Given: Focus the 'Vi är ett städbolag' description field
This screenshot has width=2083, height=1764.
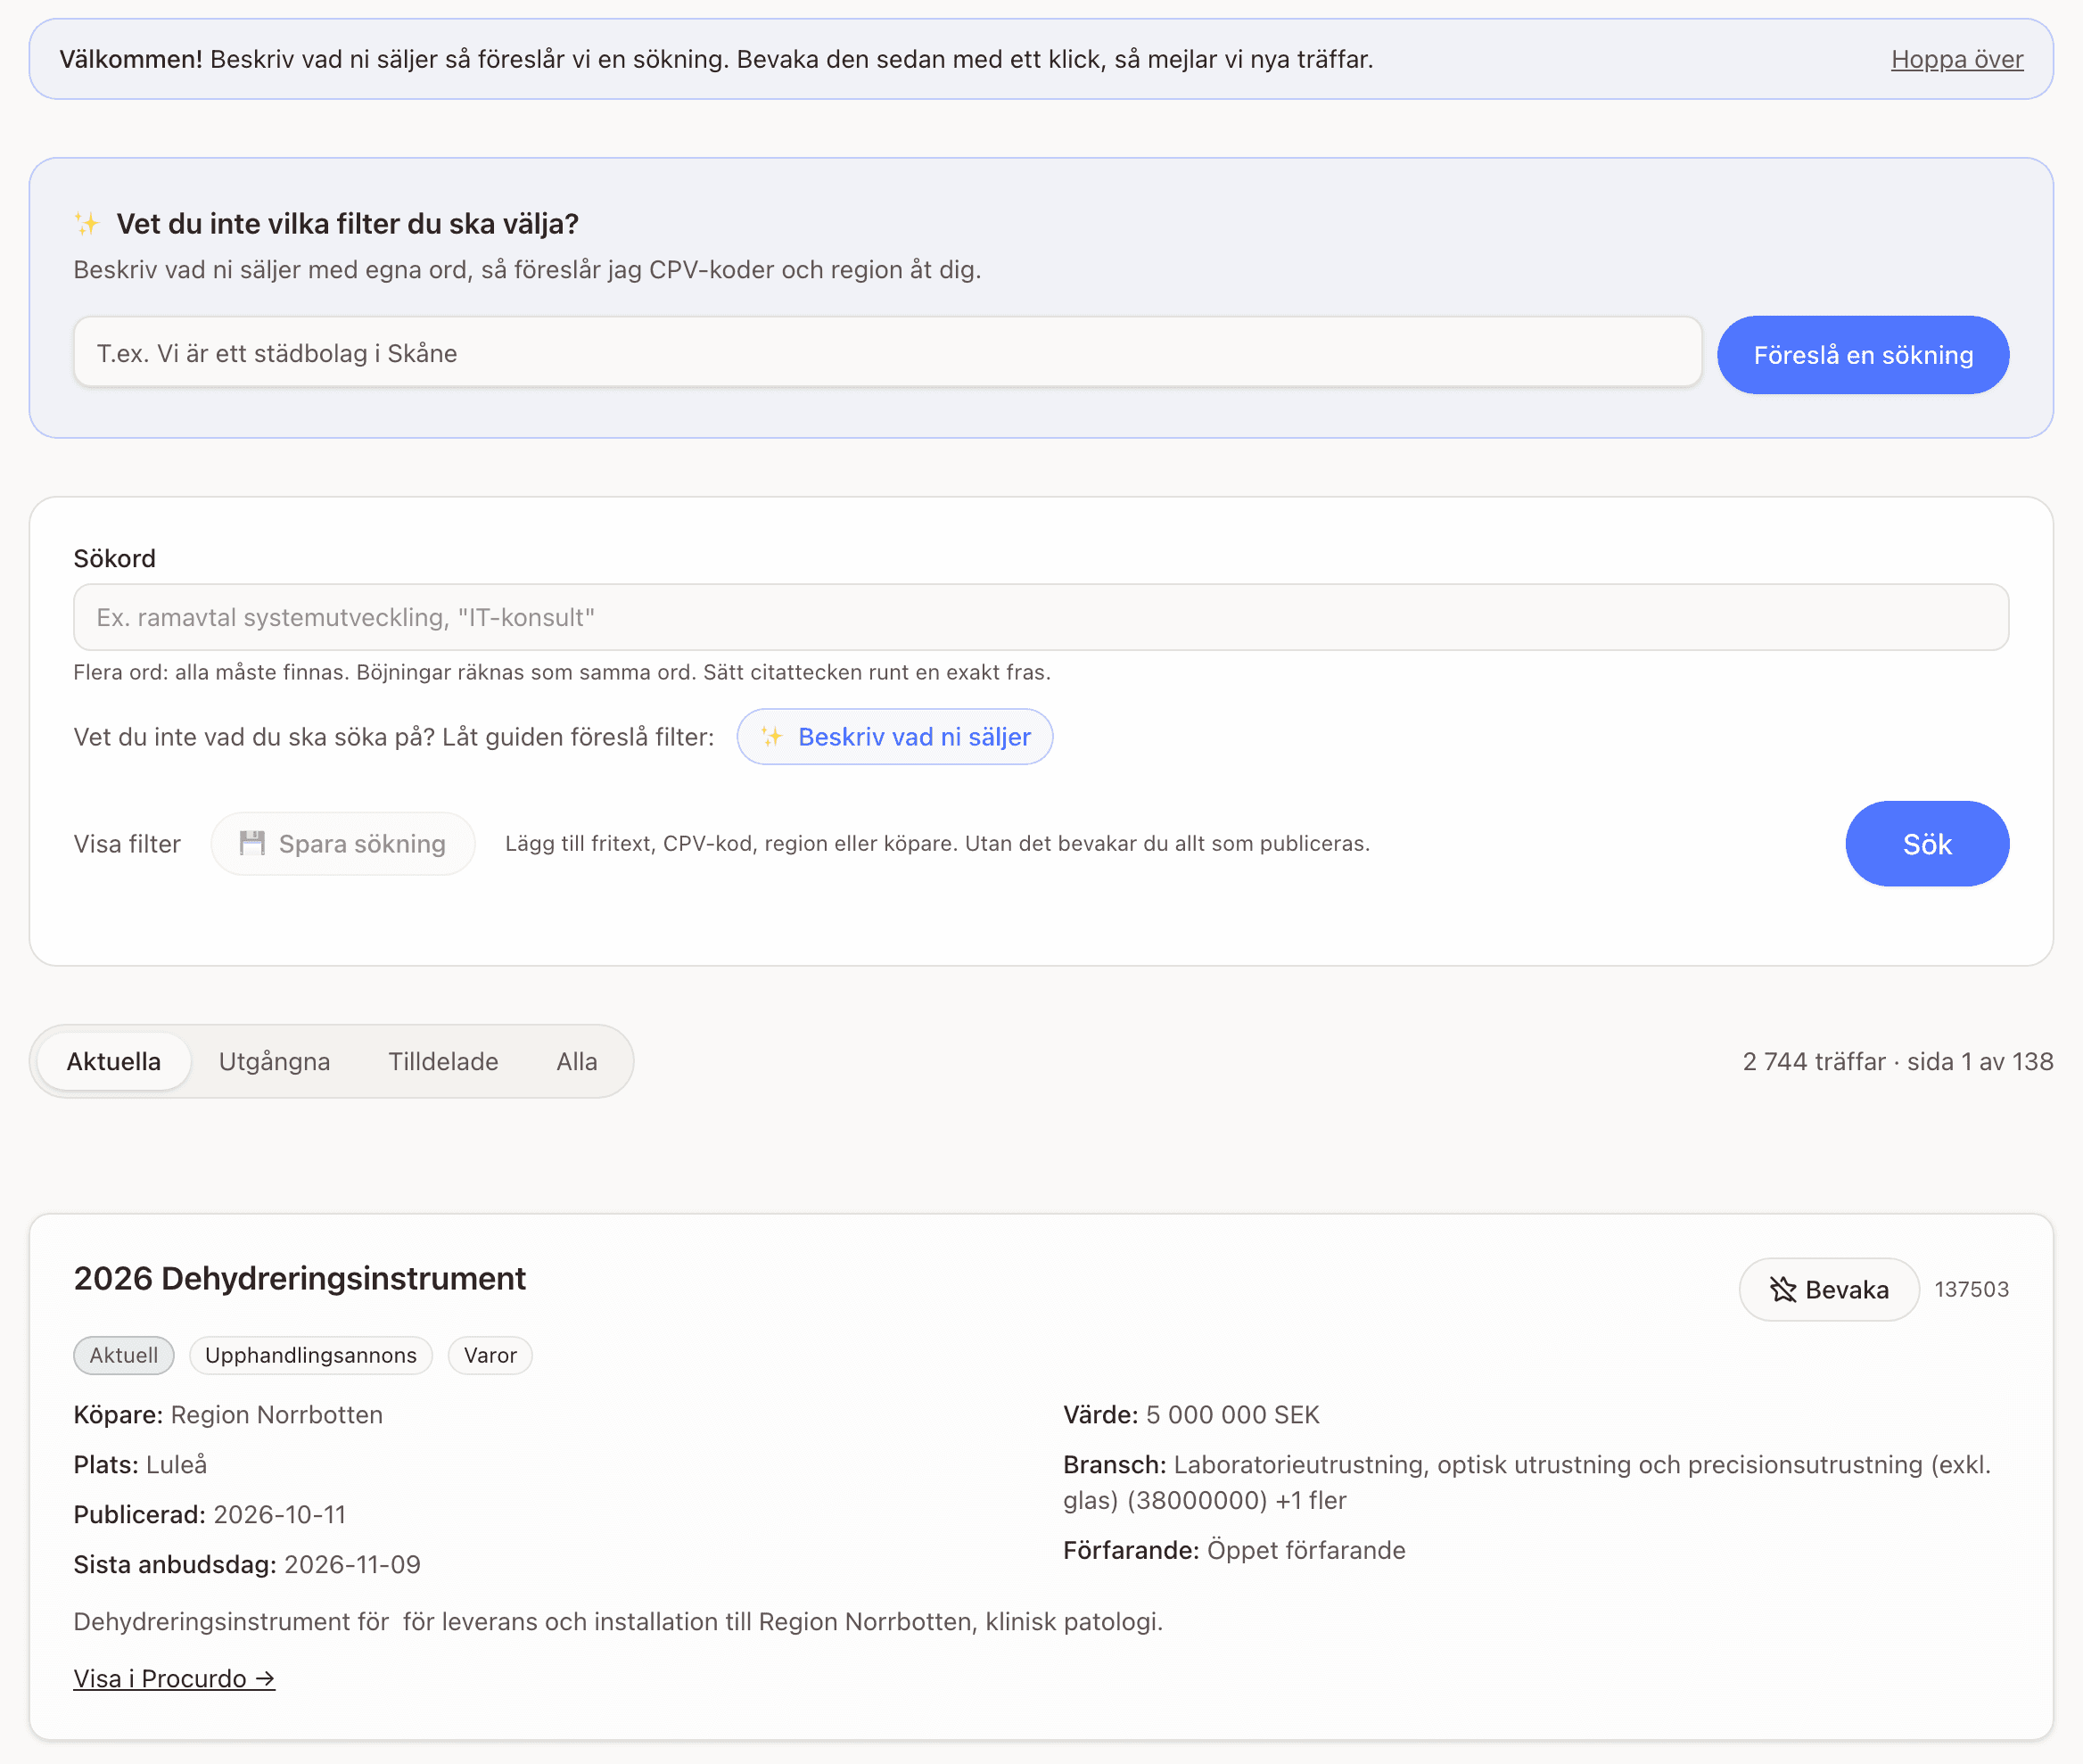Looking at the screenshot, I should pos(887,353).
